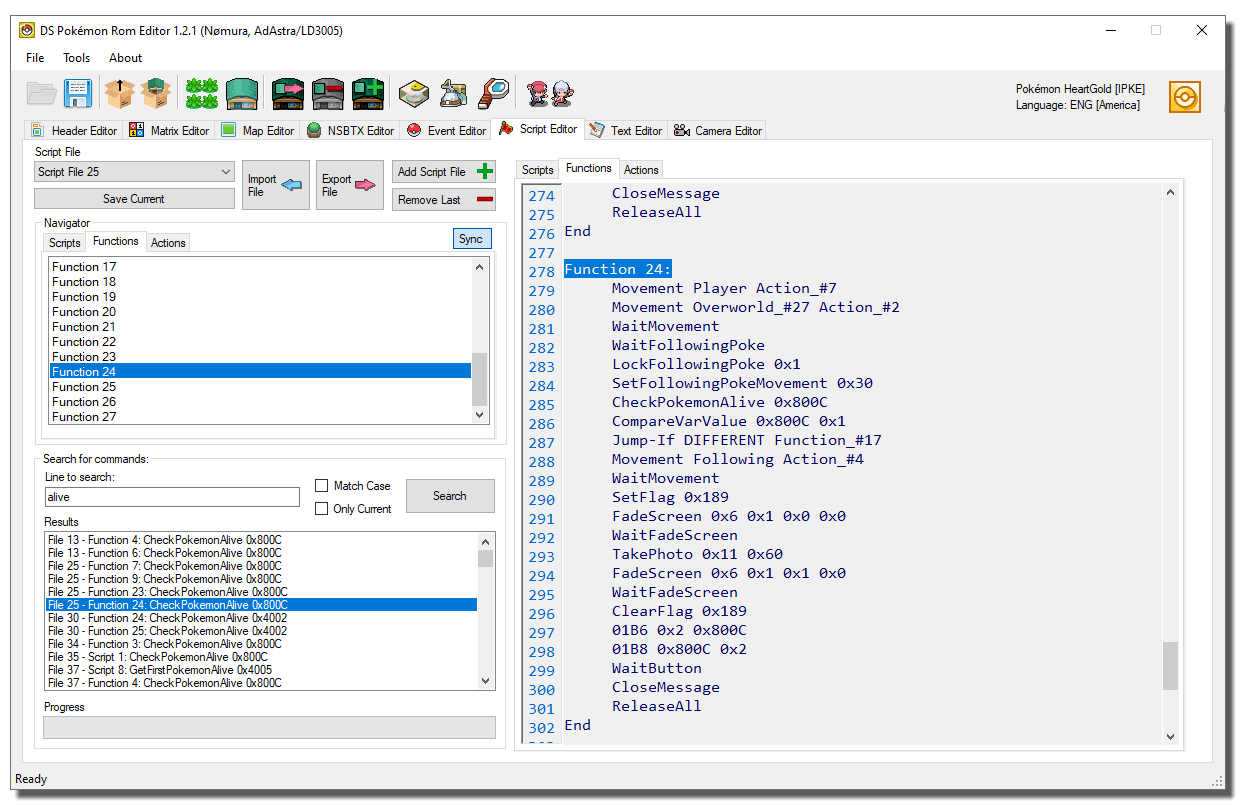Click the results list scrollbar up arrow
This screenshot has width=1243, height=805.
[486, 541]
